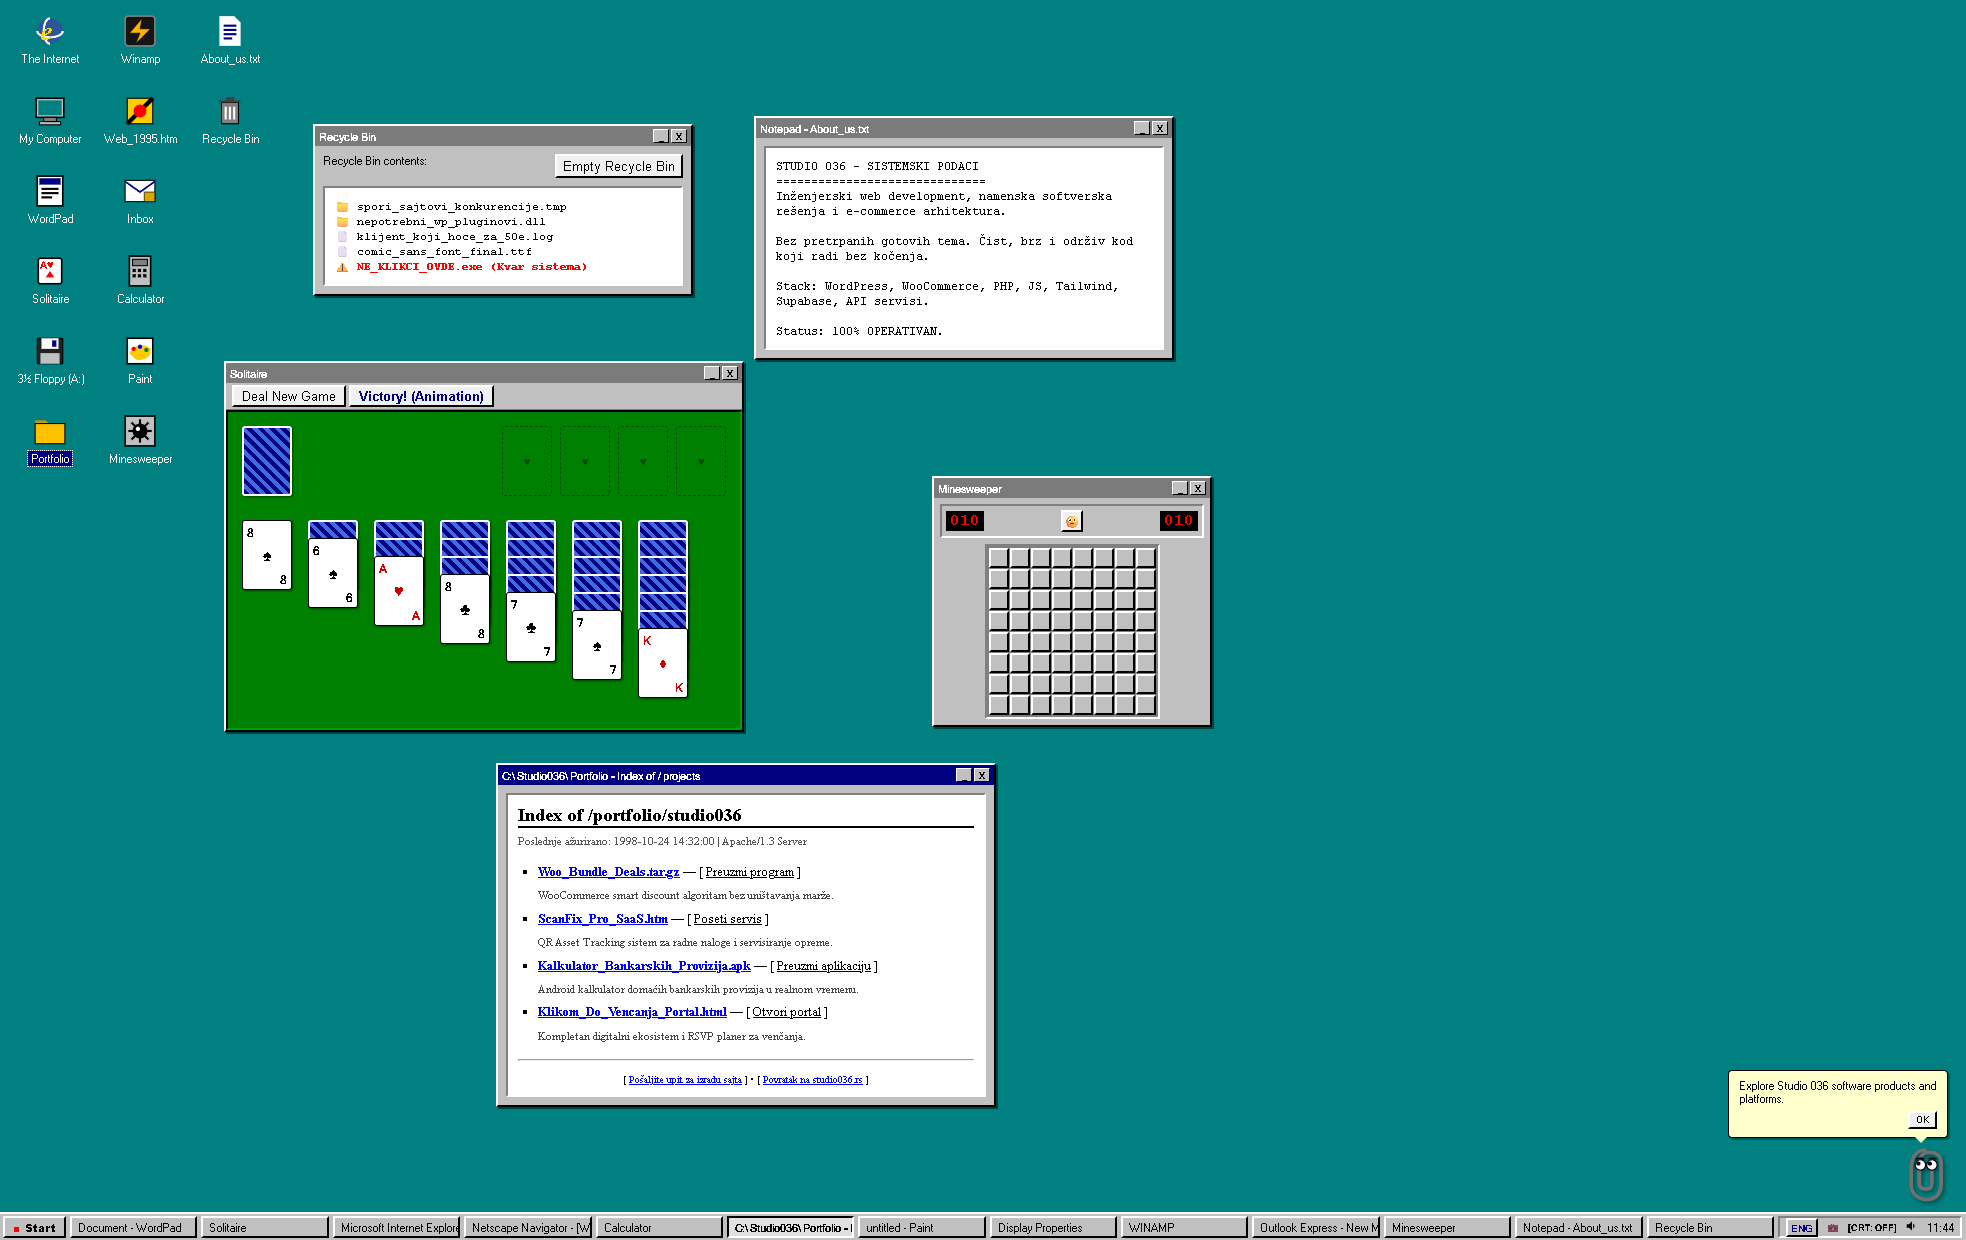The height and width of the screenshot is (1240, 1966).
Task: Click Povratak na studio036.rs link
Action: click(812, 1080)
